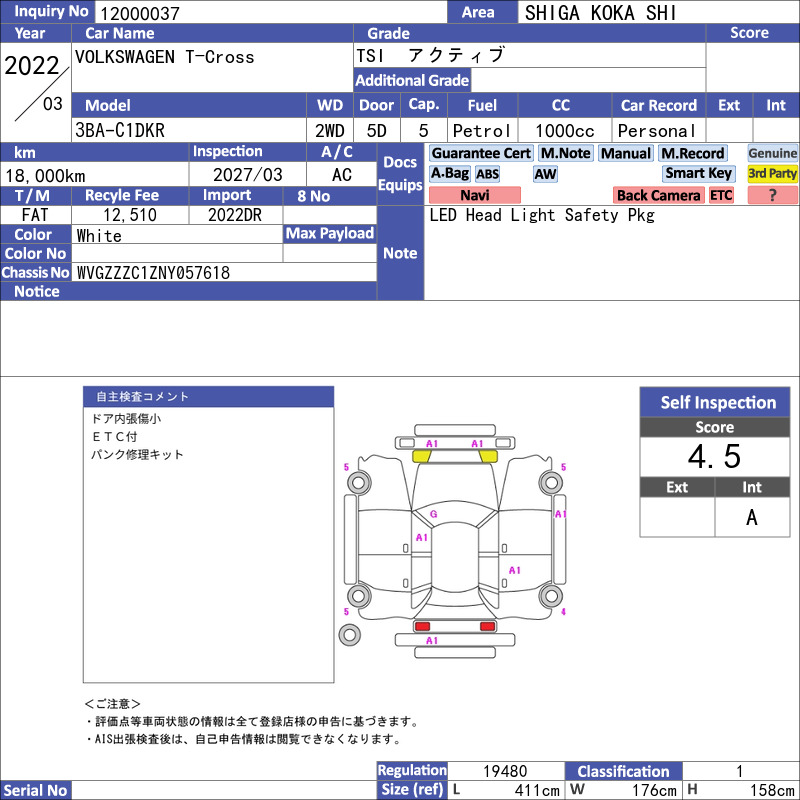This screenshot has width=800, height=800.
Task: Click the Personal car record value
Action: (657, 131)
